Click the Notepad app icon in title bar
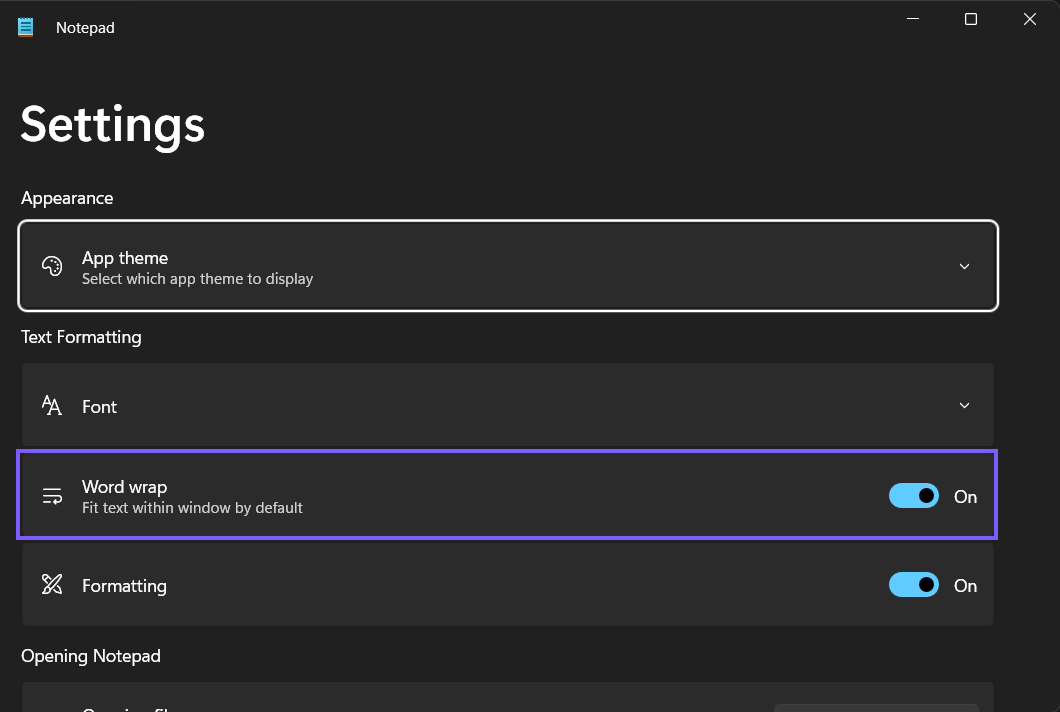 click(25, 27)
